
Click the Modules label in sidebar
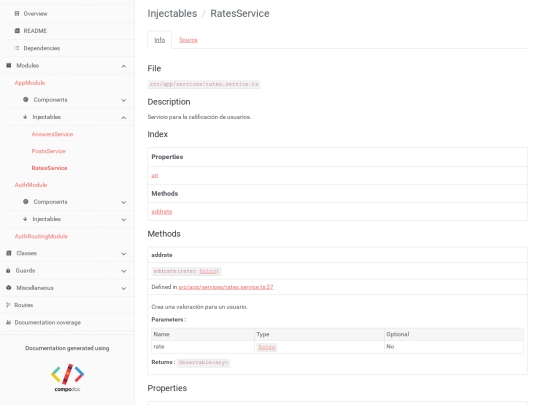[28, 65]
